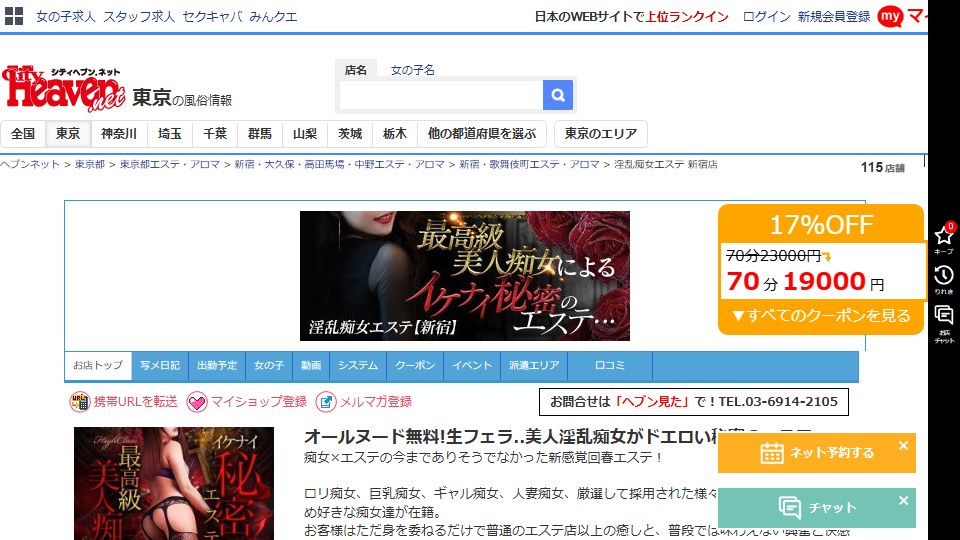Viewport: 960px width, 540px height.
Task: Select 群馬 in region bar
Action: [x=260, y=133]
